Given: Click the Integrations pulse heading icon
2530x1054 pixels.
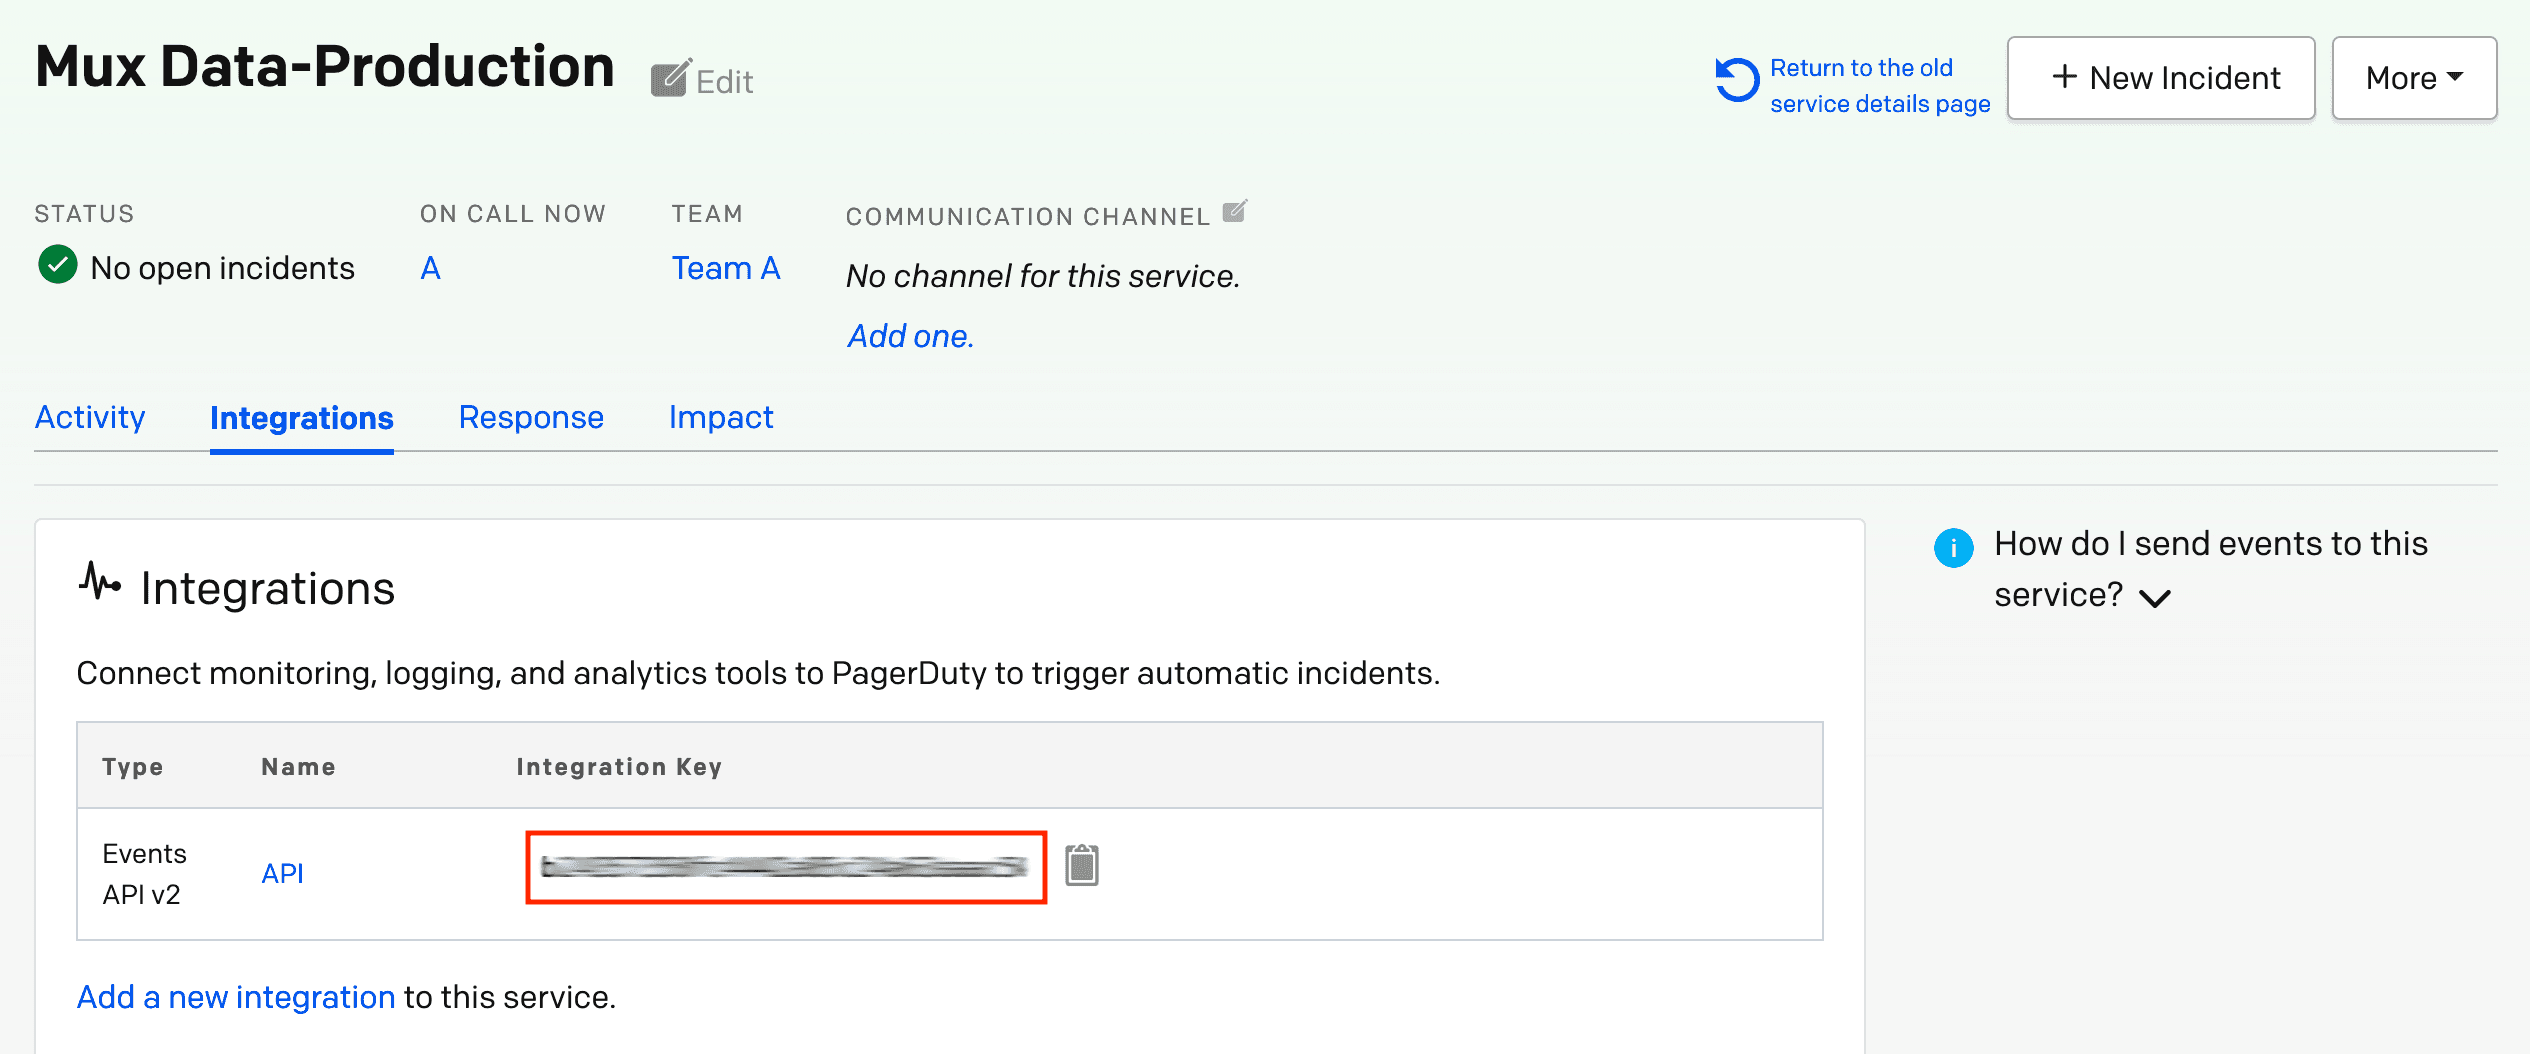Looking at the screenshot, I should click(100, 582).
